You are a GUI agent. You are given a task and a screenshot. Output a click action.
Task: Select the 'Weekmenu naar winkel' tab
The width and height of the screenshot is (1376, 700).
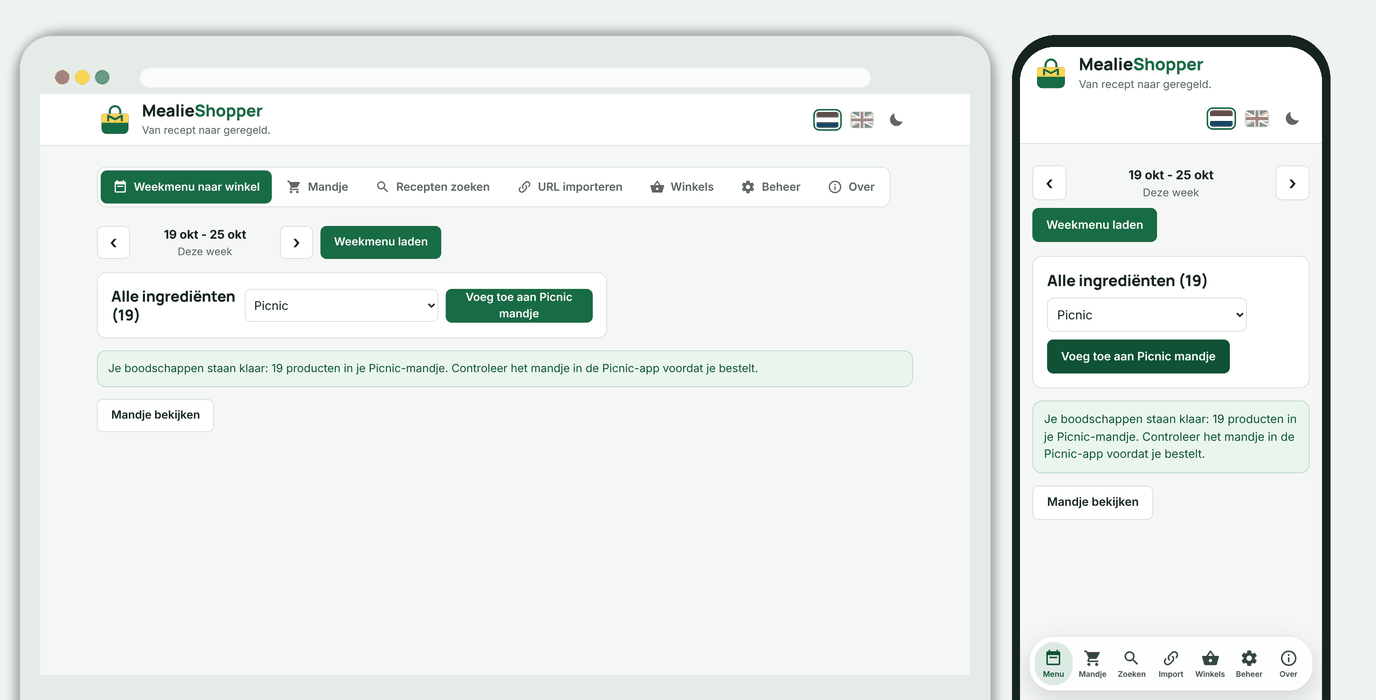click(186, 187)
